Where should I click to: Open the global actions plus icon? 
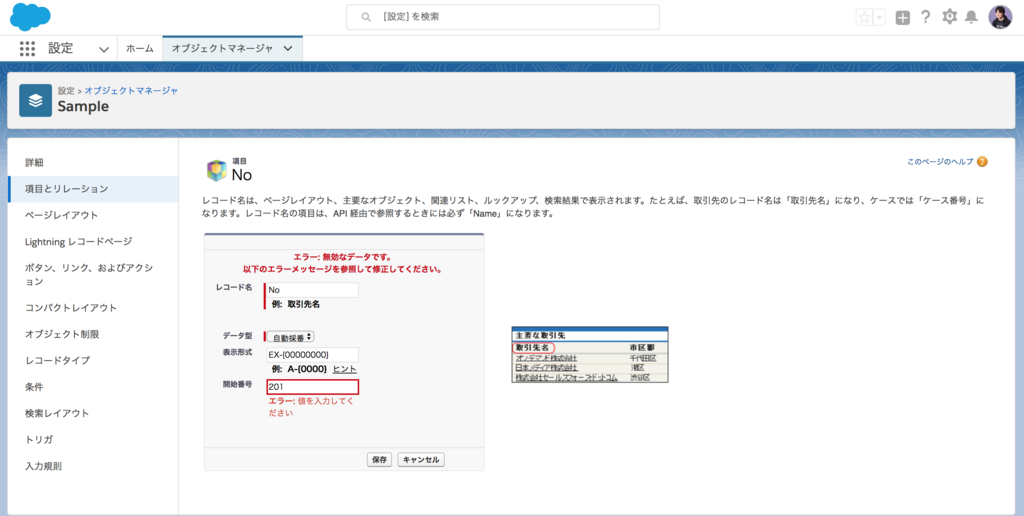click(x=903, y=18)
